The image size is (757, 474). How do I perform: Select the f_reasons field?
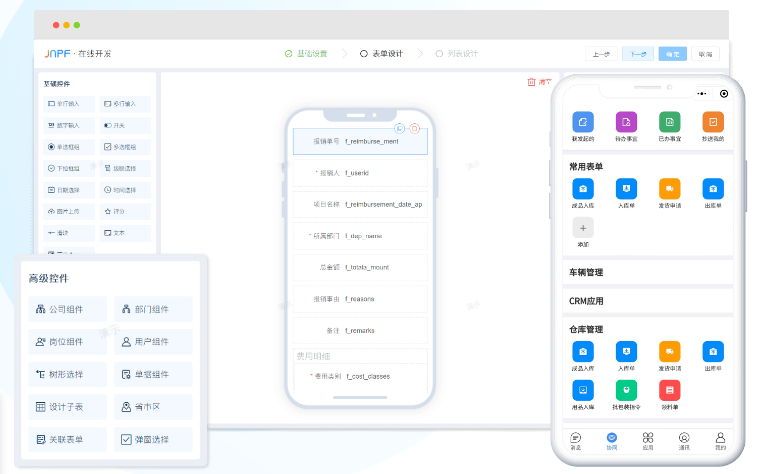click(x=360, y=299)
